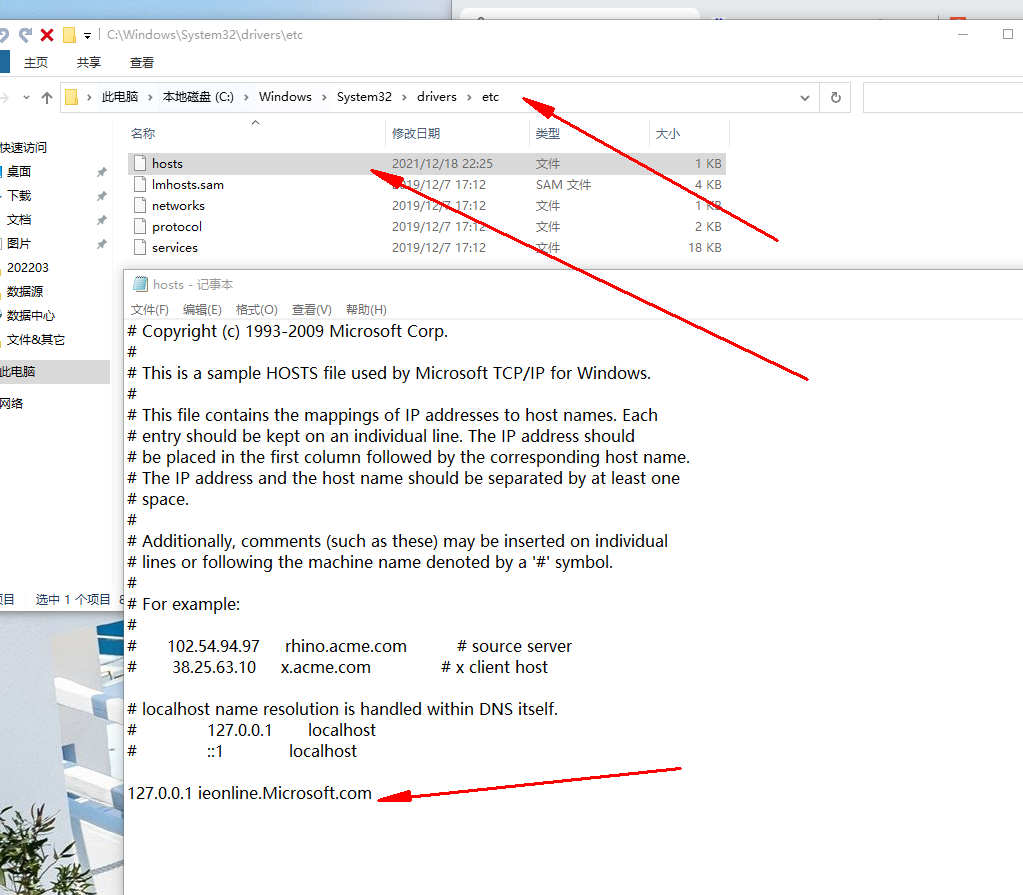Viewport: 1023px width, 895px height.
Task: Click the pin icon beside 图片
Action: pos(101,244)
